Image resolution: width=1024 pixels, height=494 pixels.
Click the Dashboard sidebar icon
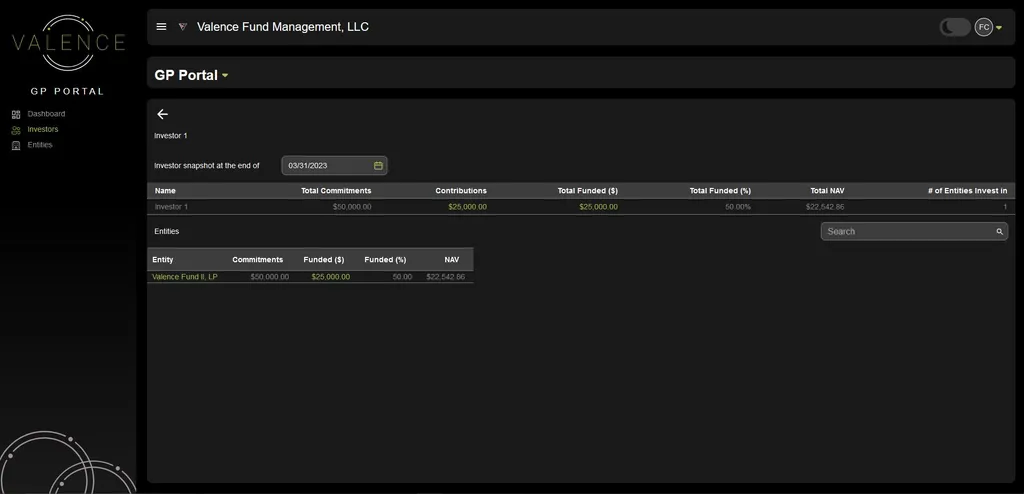pos(16,114)
